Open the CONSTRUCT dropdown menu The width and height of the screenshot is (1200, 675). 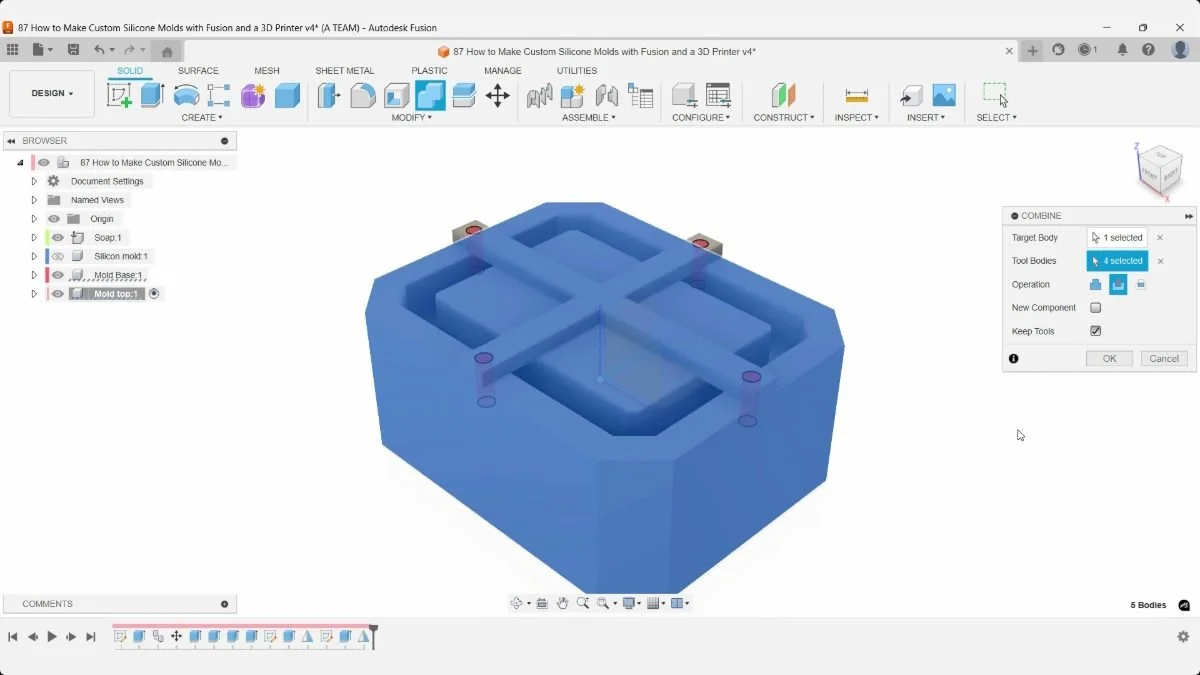coord(784,118)
